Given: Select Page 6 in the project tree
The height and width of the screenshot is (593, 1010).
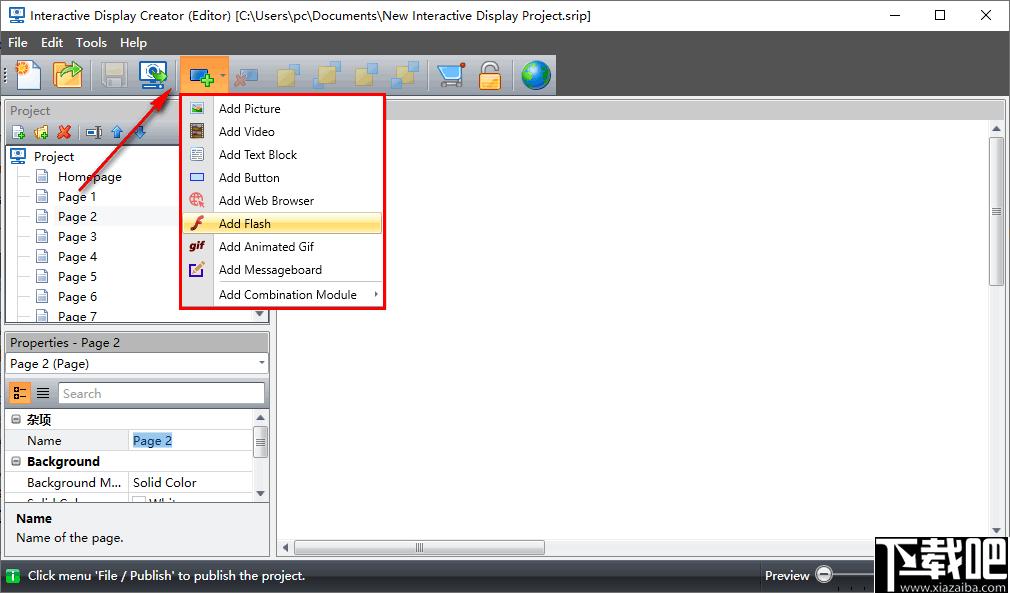Looking at the screenshot, I should [x=77, y=297].
